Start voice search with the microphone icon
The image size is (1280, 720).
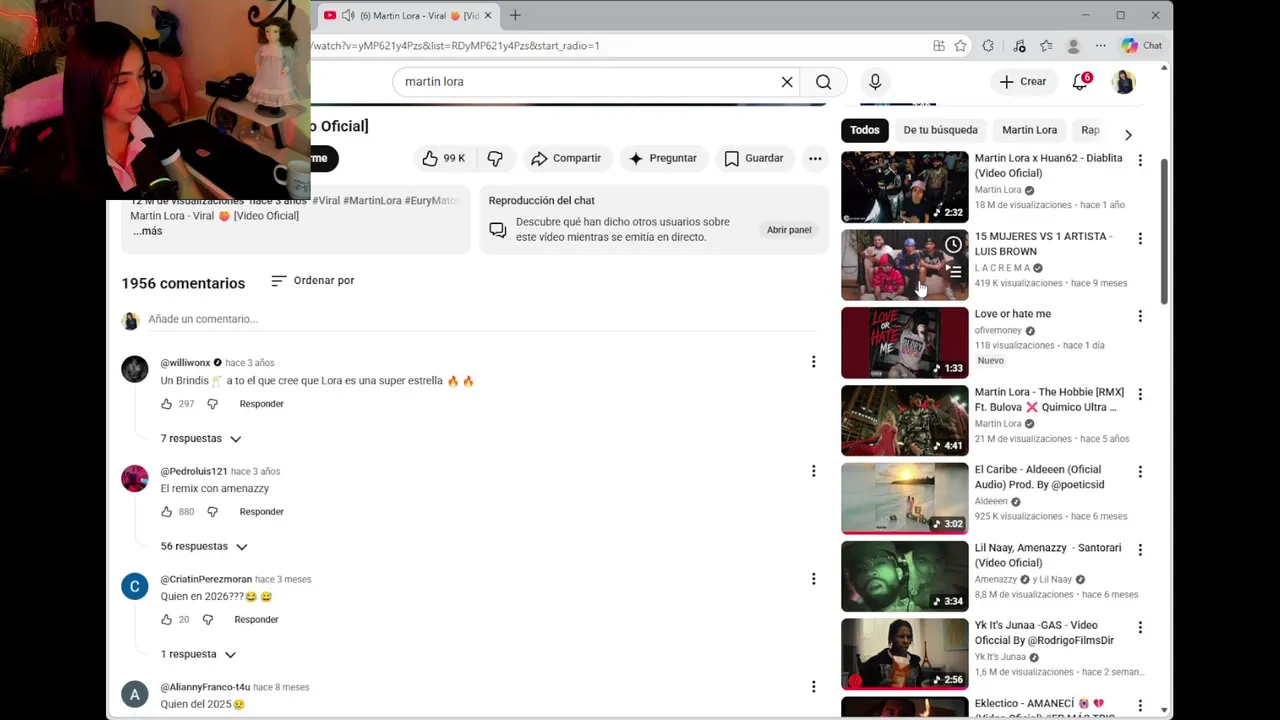pyautogui.click(x=875, y=82)
